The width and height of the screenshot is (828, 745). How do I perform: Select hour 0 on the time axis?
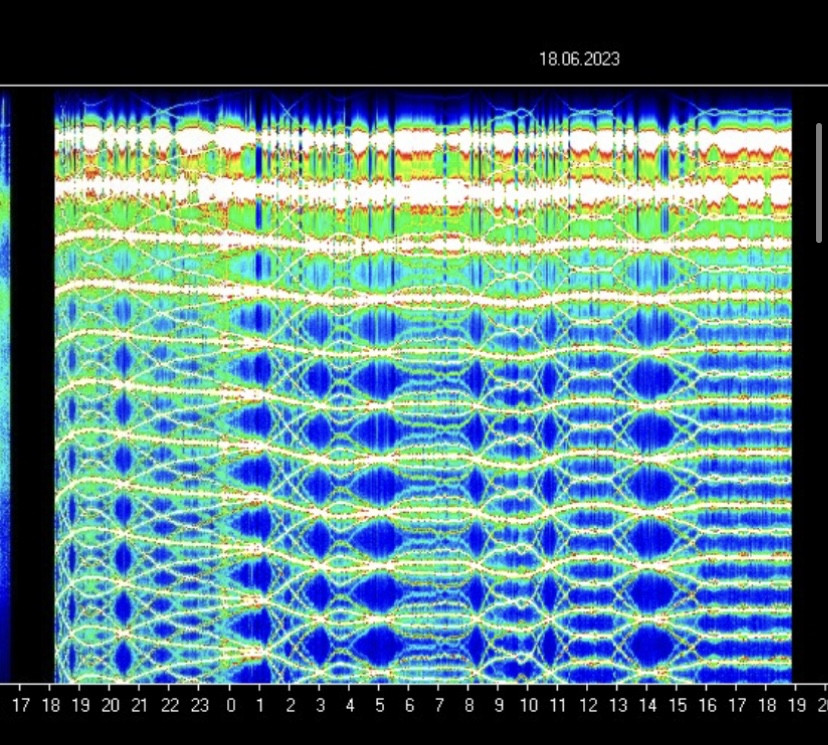coord(230,706)
